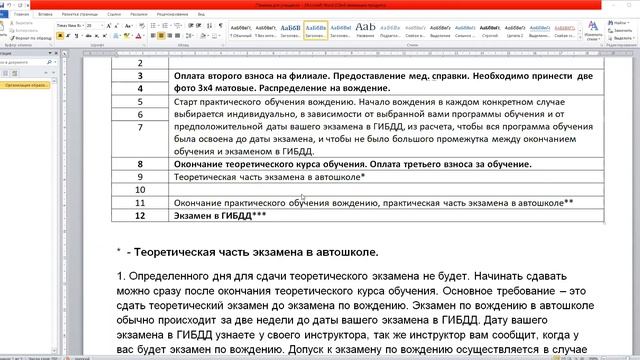
Task: Click Borders icon in Paragraph group
Action: 214,36
